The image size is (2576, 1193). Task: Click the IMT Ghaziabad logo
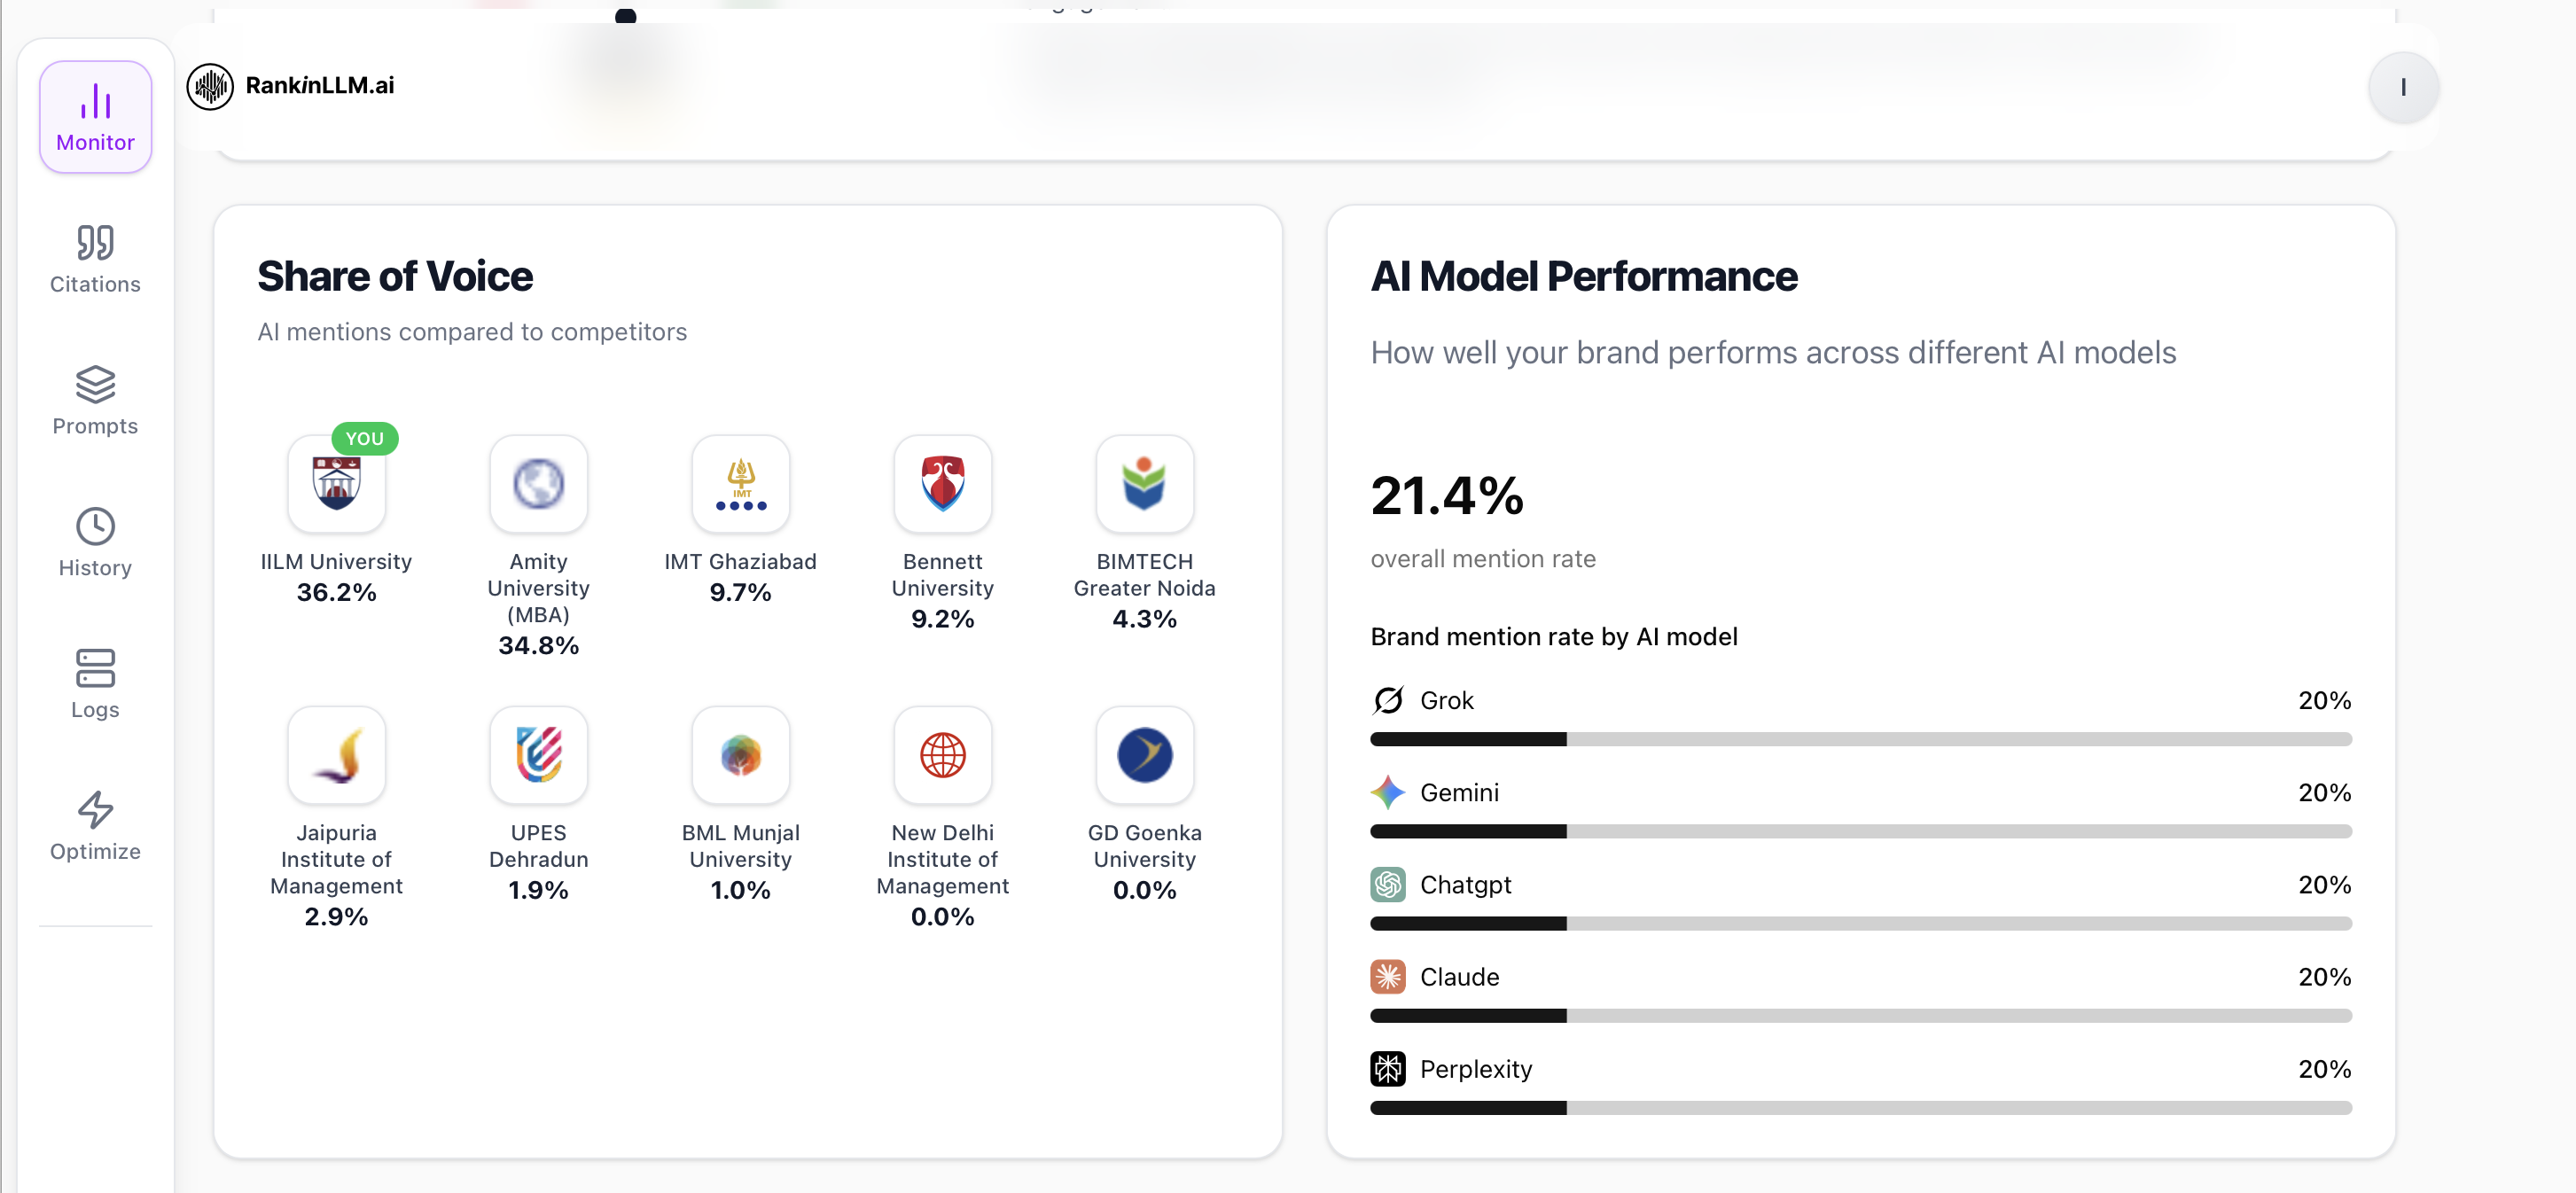pos(740,483)
